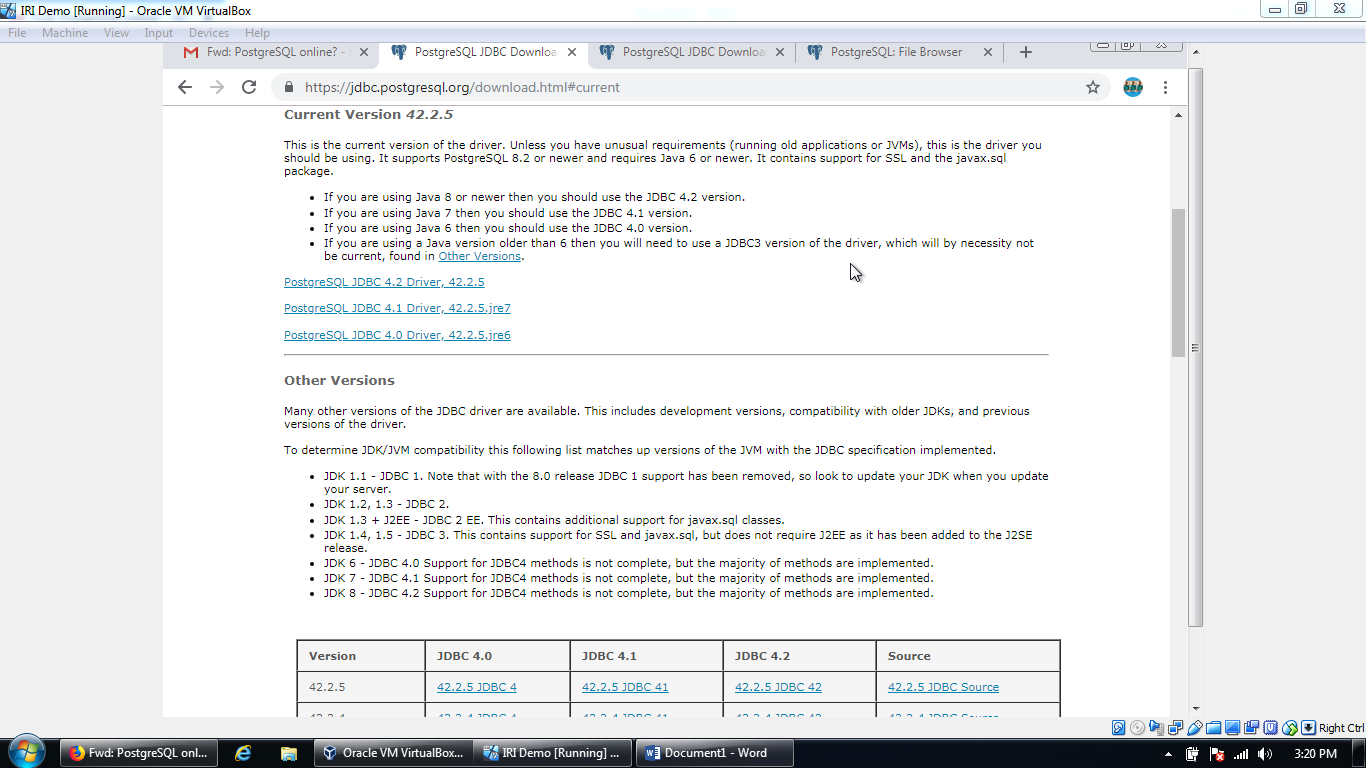Open the VirtualBox View menu
The image size is (1366, 768).
tap(117, 33)
